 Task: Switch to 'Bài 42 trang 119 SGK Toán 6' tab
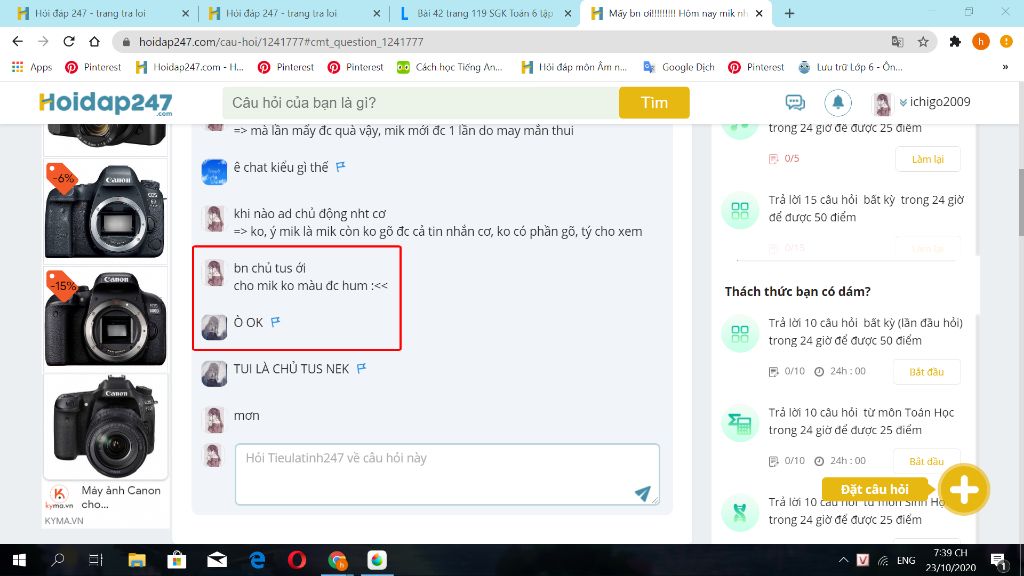tap(485, 13)
